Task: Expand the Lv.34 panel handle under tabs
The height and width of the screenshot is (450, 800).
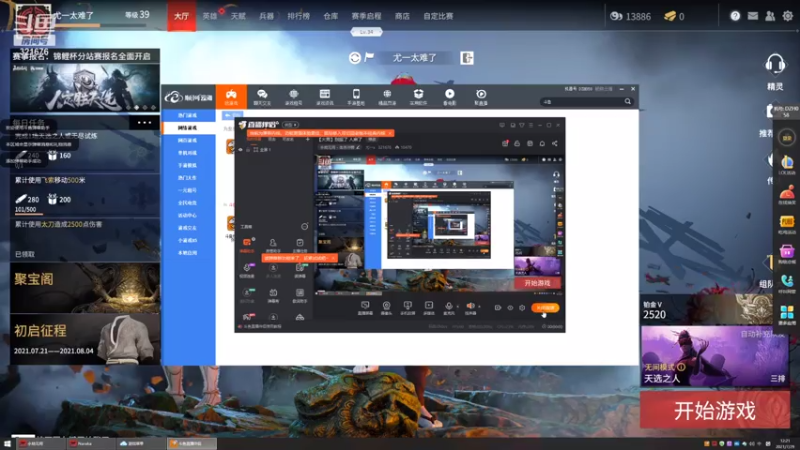Action: (366, 32)
